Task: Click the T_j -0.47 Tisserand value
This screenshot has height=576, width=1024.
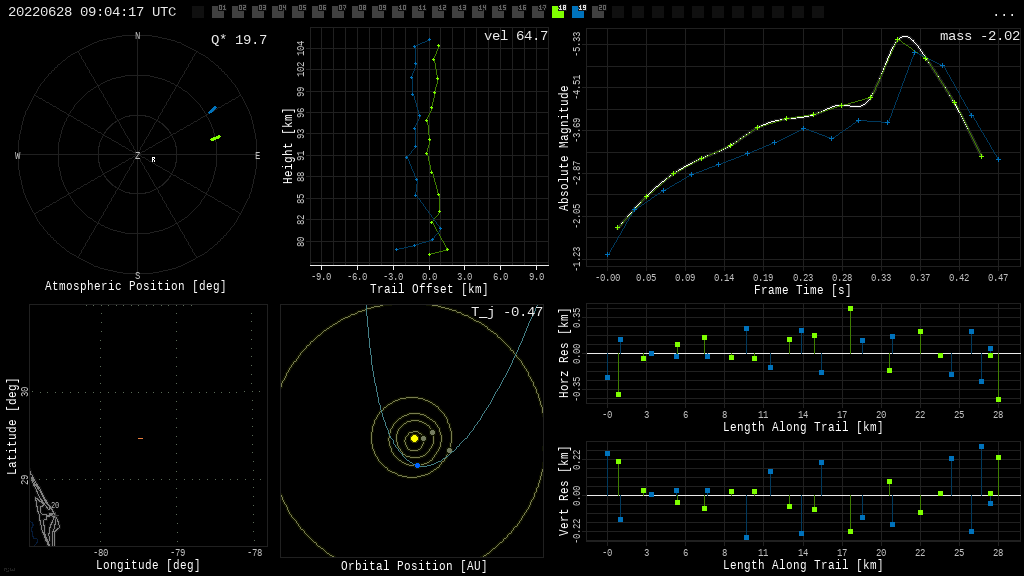Action: point(507,313)
